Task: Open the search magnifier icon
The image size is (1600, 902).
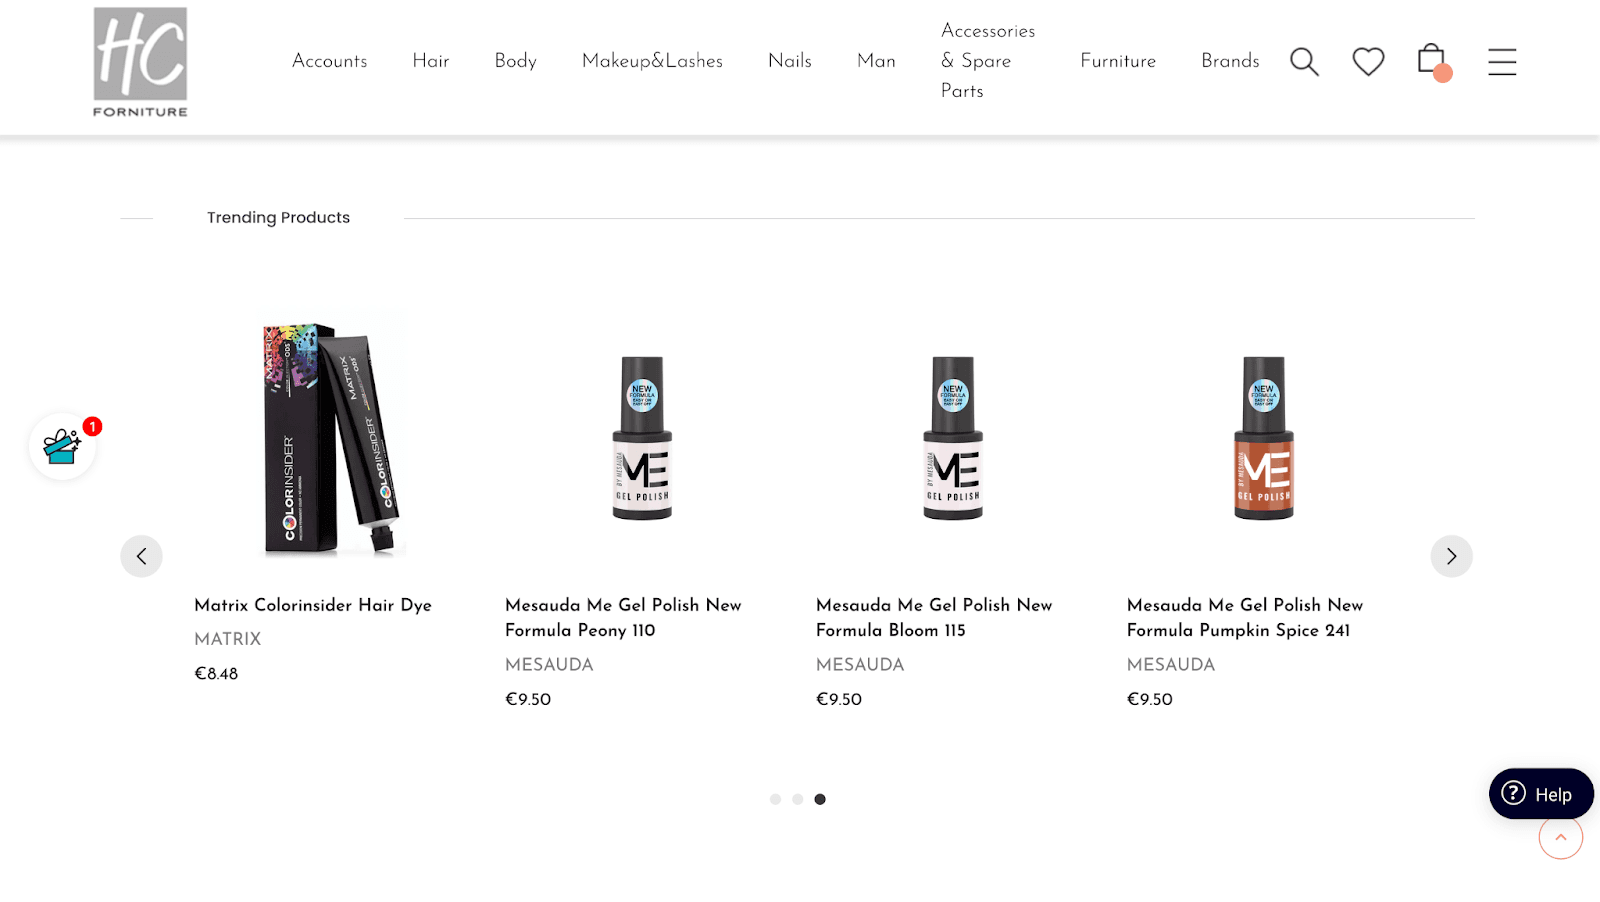Action: coord(1304,62)
